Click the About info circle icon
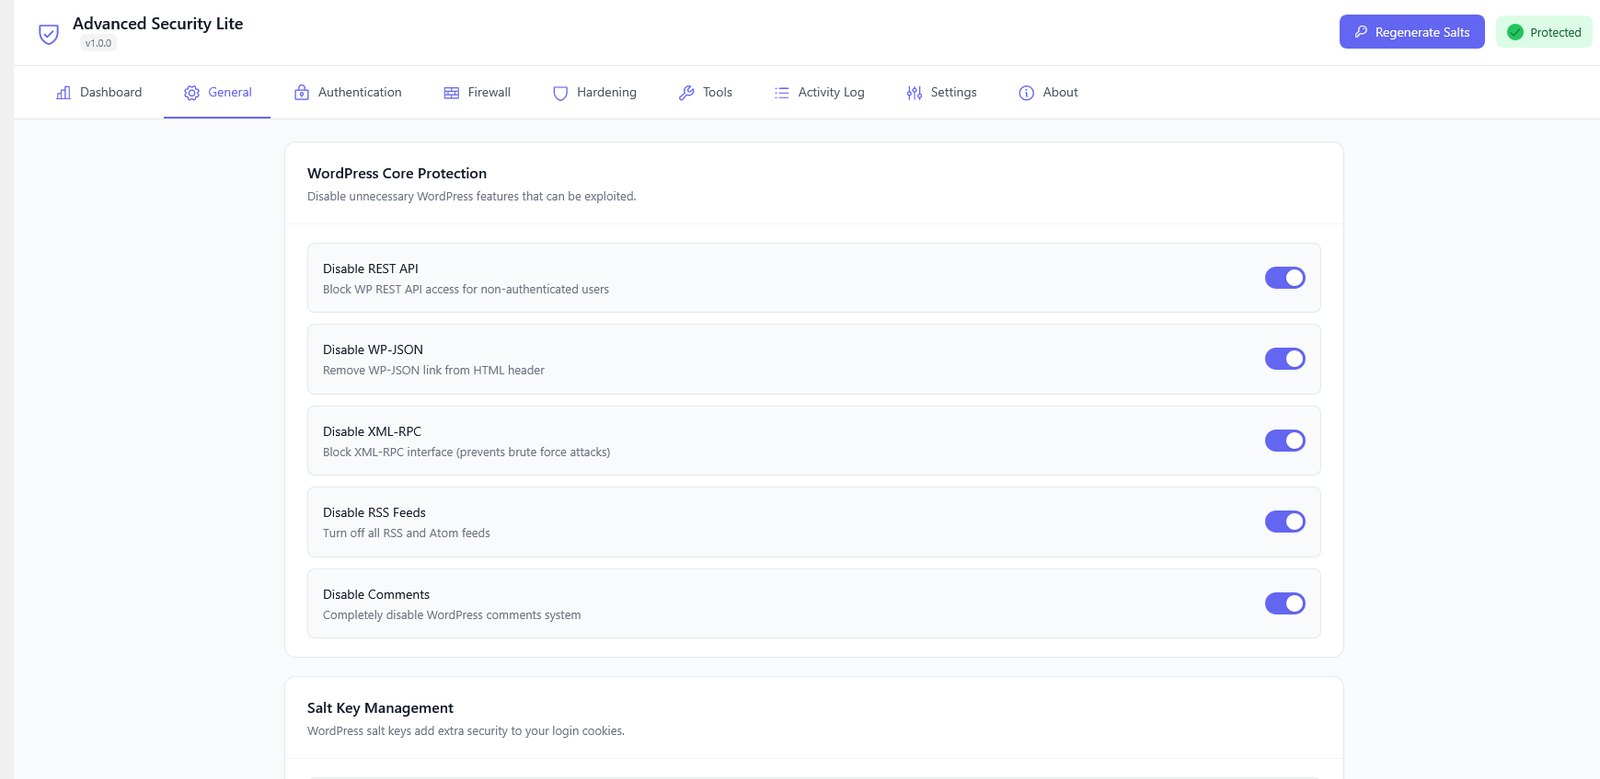 [1026, 93]
